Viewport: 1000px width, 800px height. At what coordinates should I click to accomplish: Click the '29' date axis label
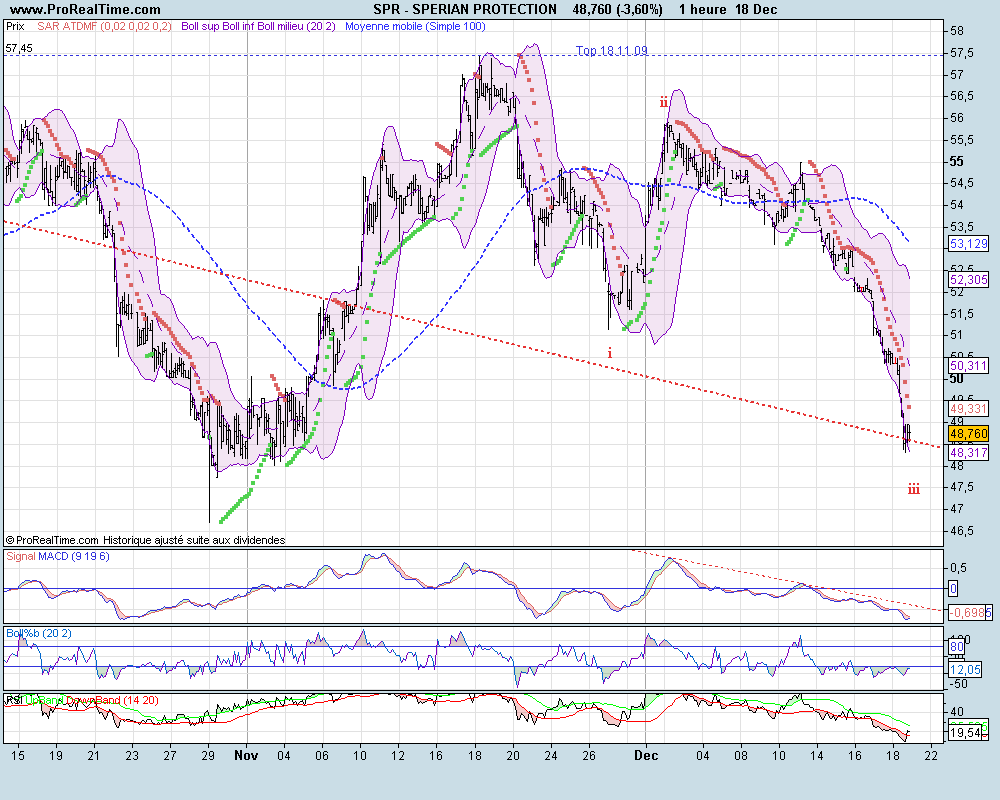(x=208, y=756)
